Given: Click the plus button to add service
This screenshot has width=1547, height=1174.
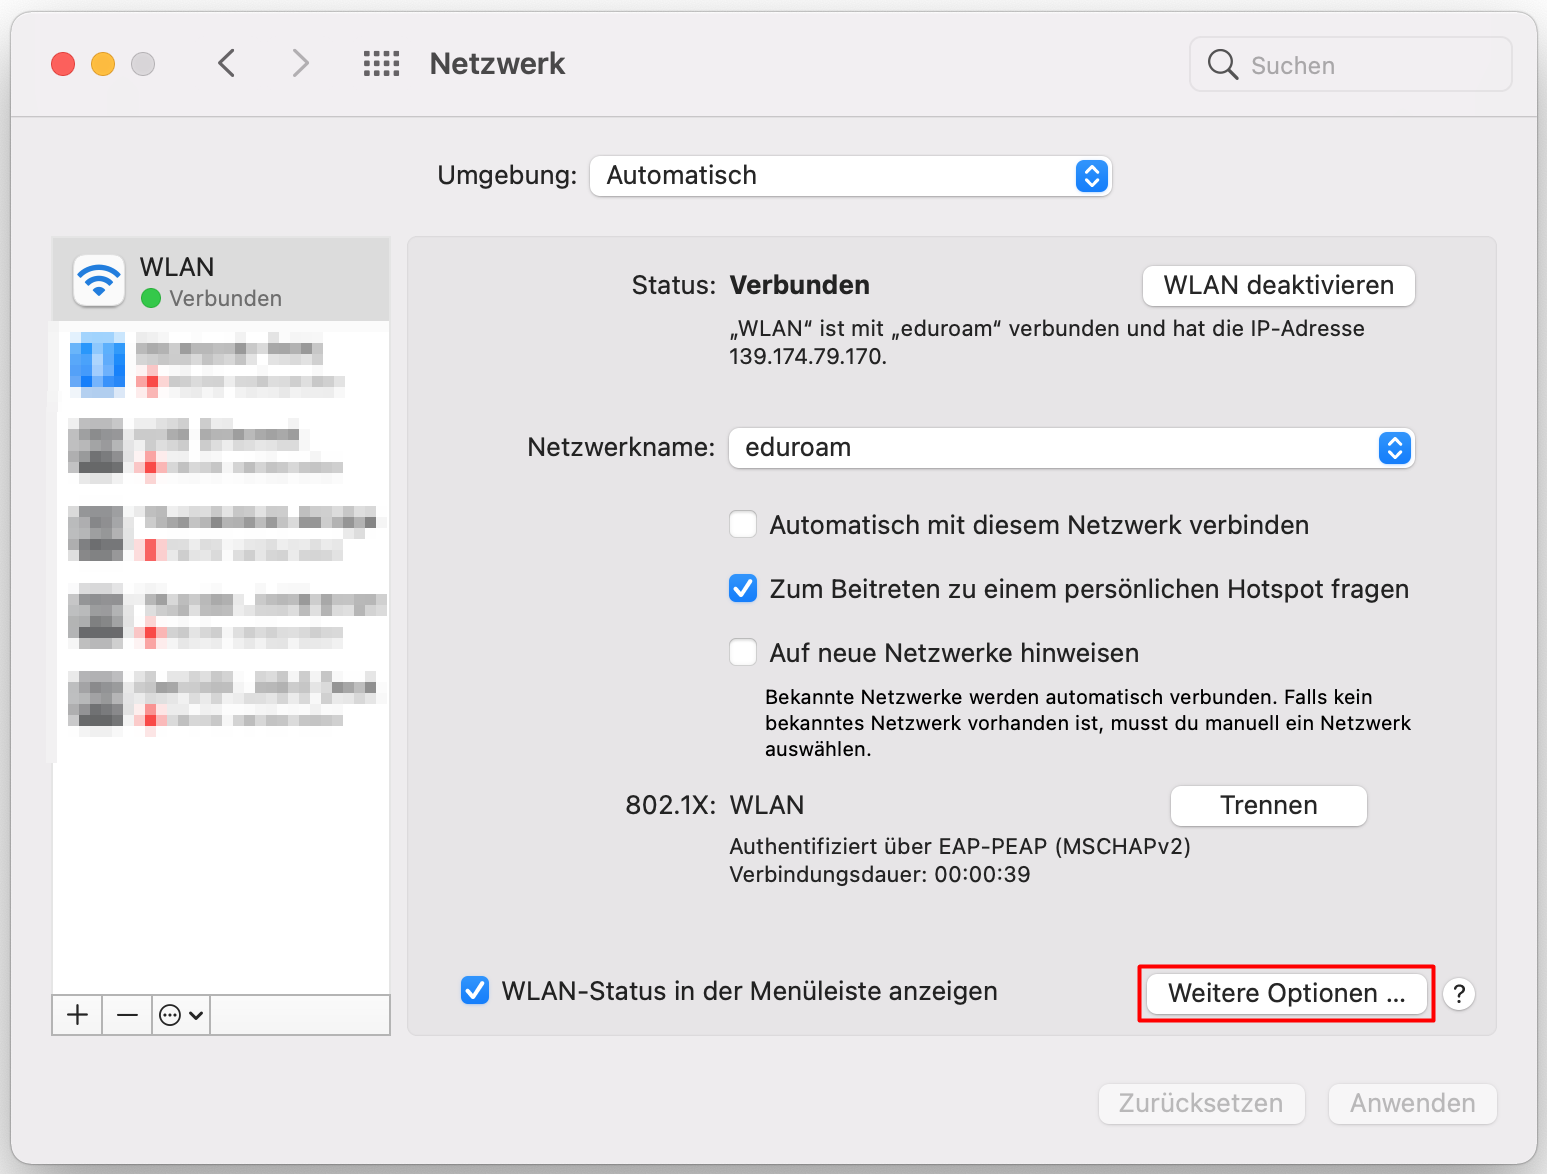Looking at the screenshot, I should click(77, 1015).
